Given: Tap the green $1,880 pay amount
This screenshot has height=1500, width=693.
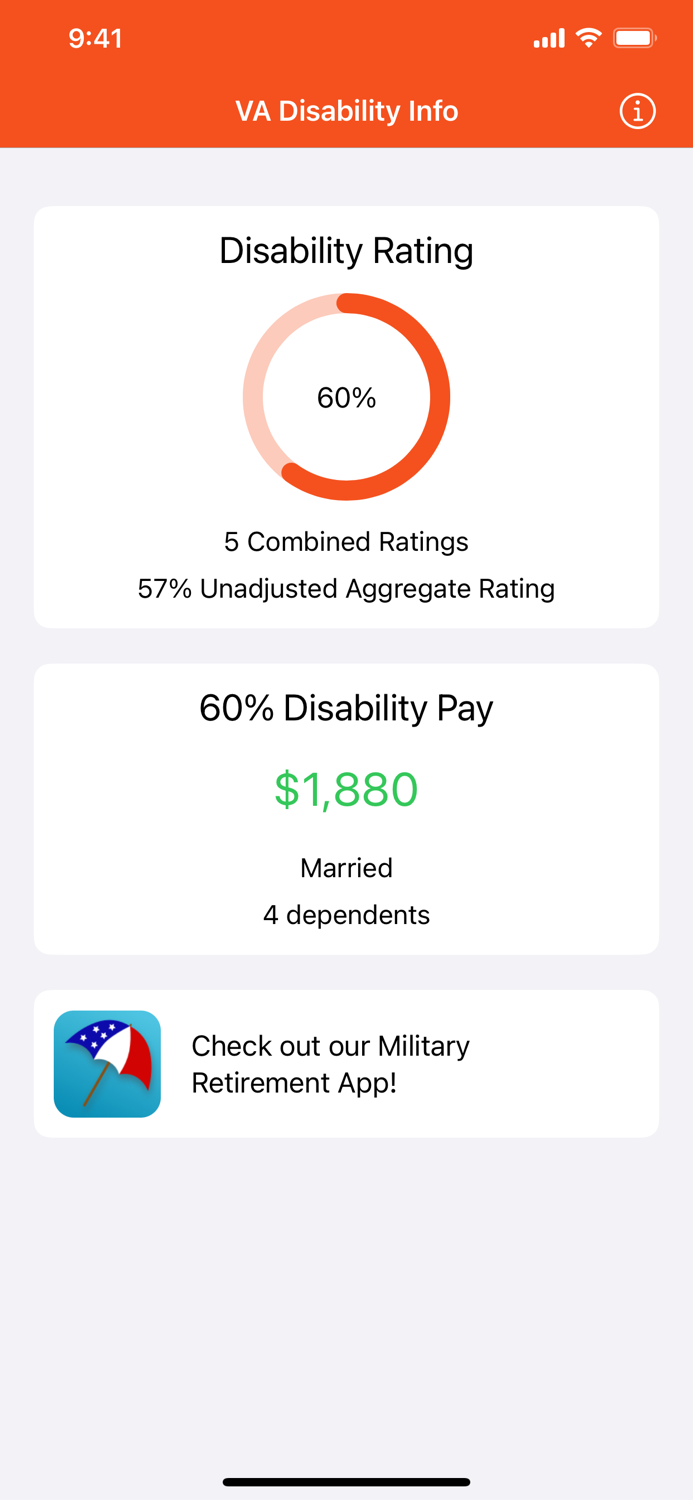Looking at the screenshot, I should click(x=346, y=791).
